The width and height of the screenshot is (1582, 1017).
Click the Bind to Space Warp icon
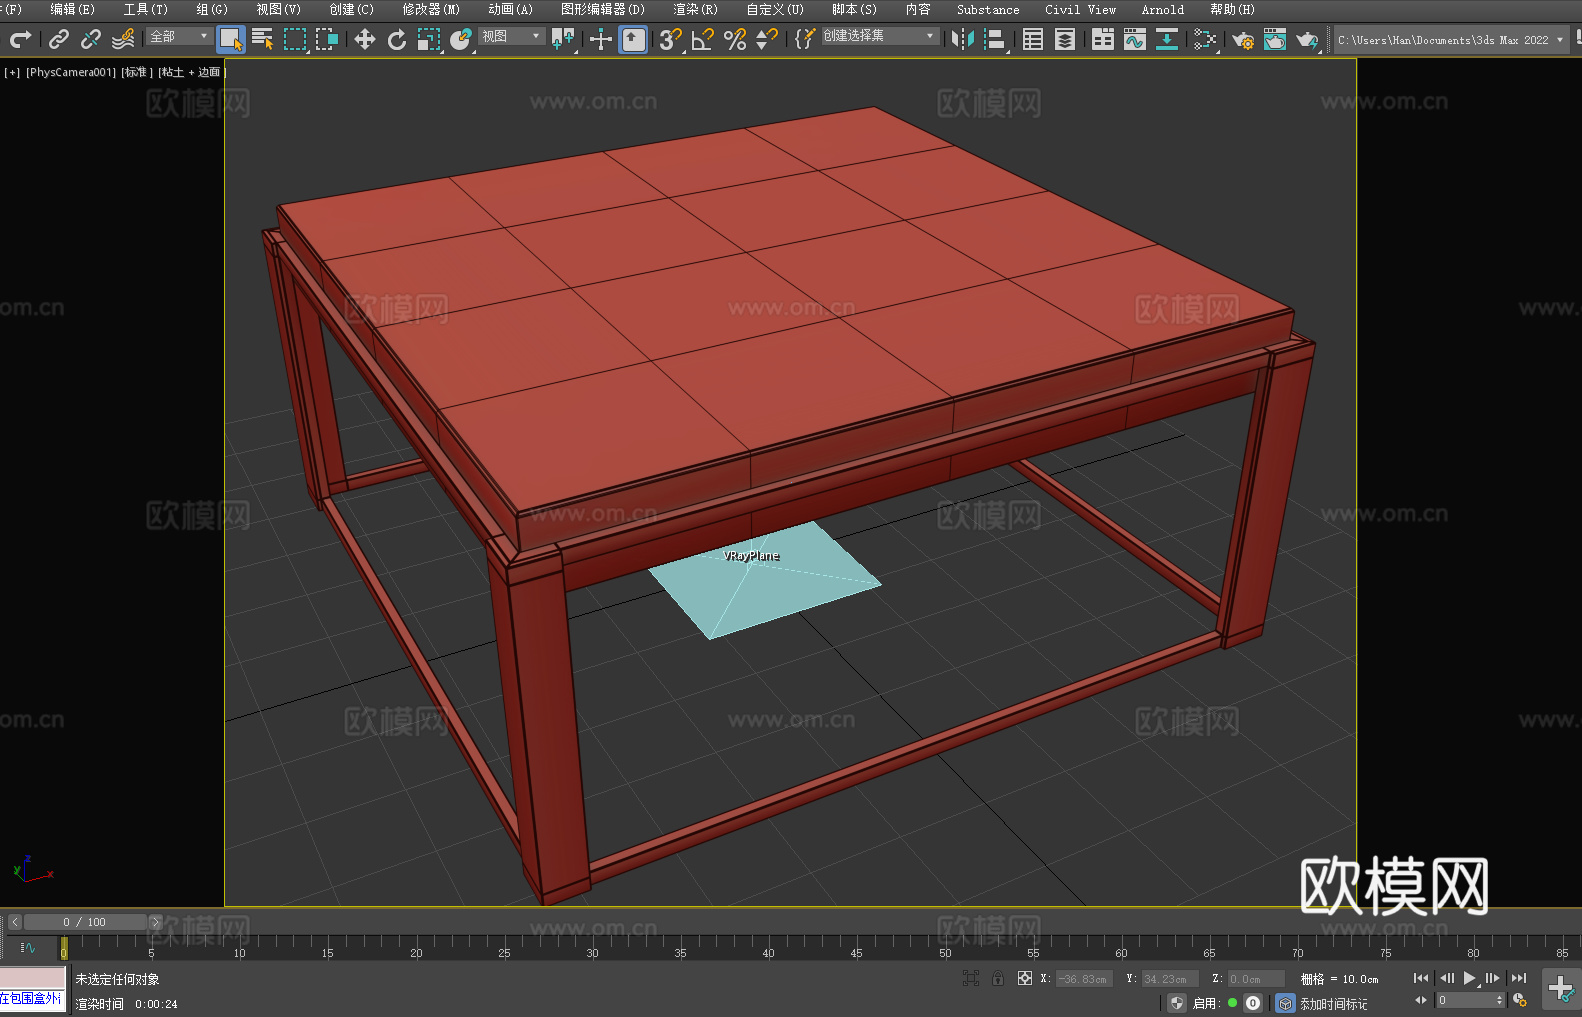point(123,39)
